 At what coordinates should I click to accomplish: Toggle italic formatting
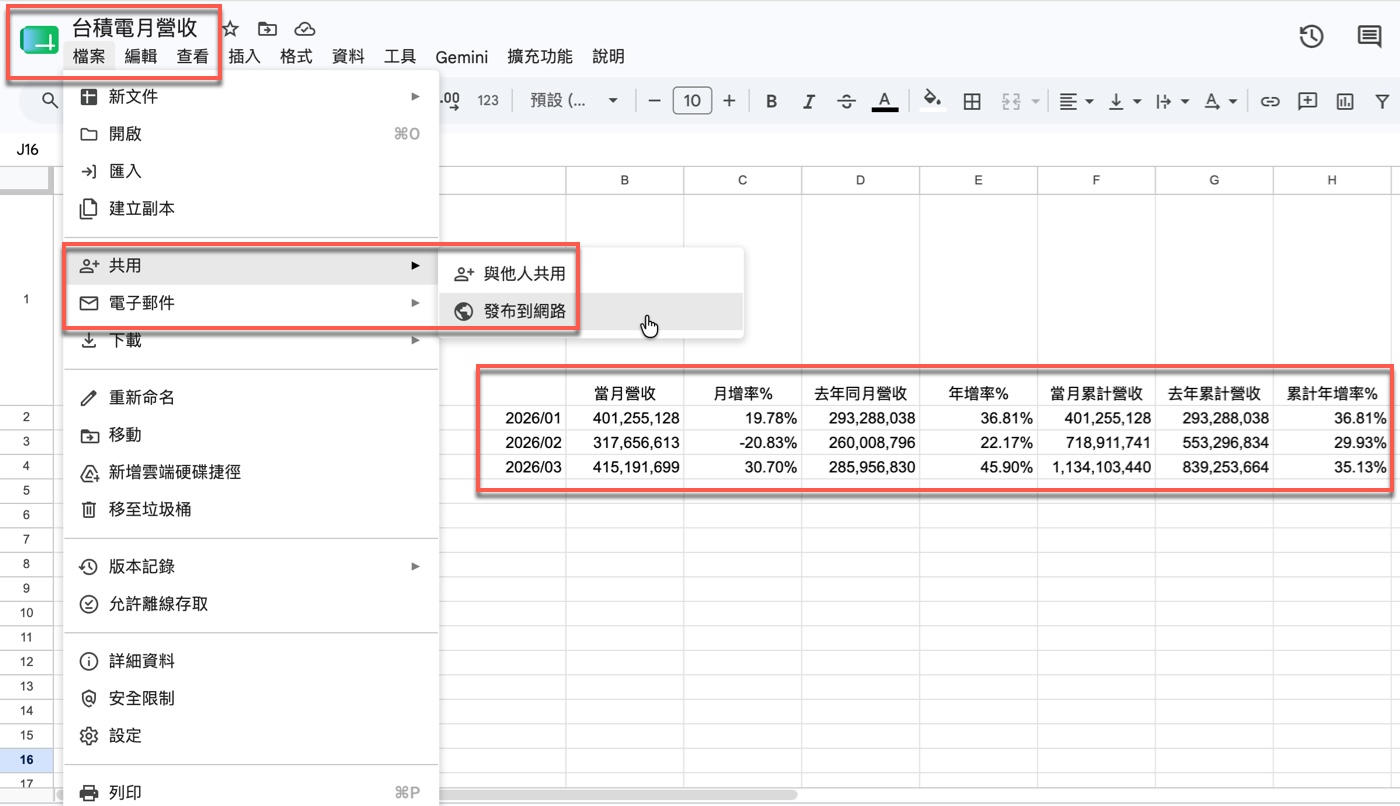809,101
